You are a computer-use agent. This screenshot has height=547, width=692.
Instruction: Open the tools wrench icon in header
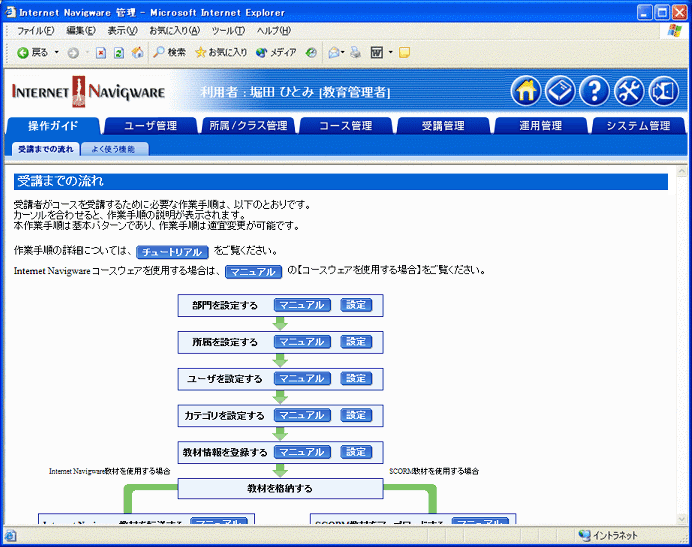pyautogui.click(x=629, y=91)
